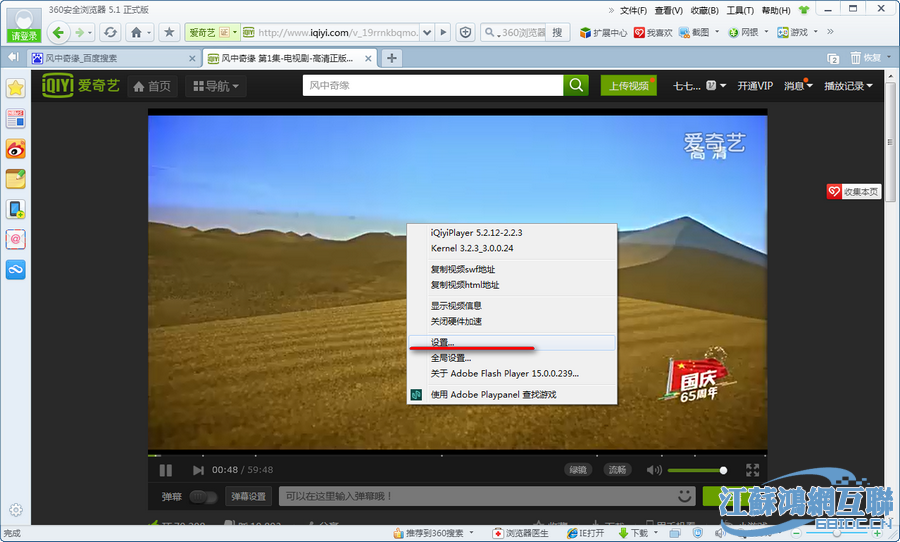Open the mobile phone icon in the left sidebar
Image resolution: width=900 pixels, height=542 pixels.
[15, 209]
